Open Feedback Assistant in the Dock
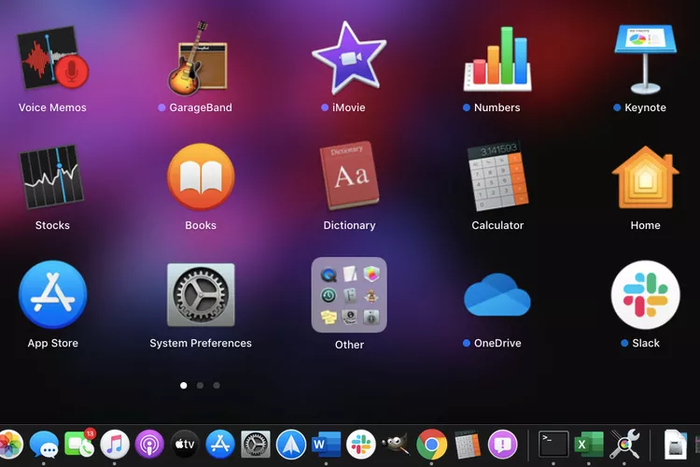Screen dimensions: 700x467 coord(503,445)
